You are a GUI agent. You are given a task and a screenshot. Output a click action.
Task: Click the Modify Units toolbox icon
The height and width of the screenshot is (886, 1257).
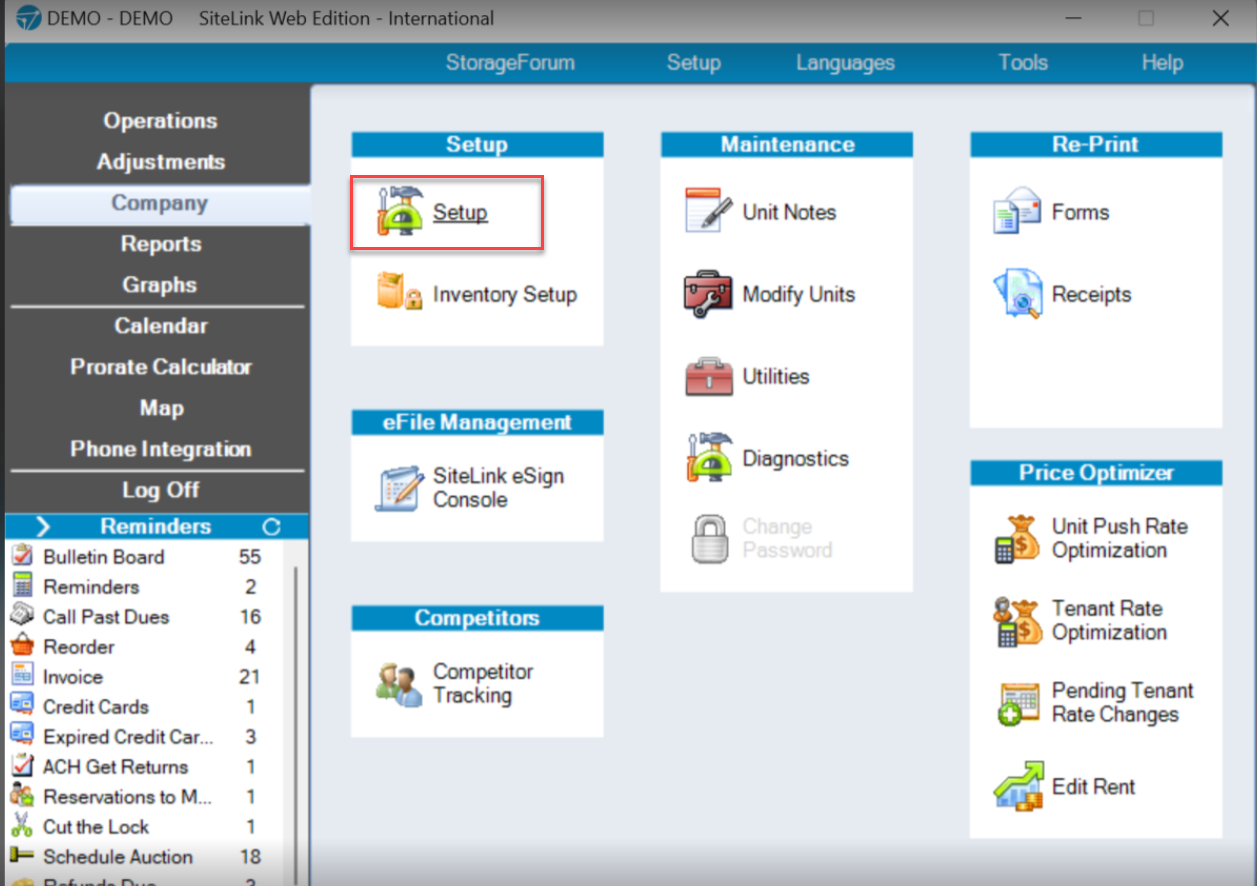point(709,294)
